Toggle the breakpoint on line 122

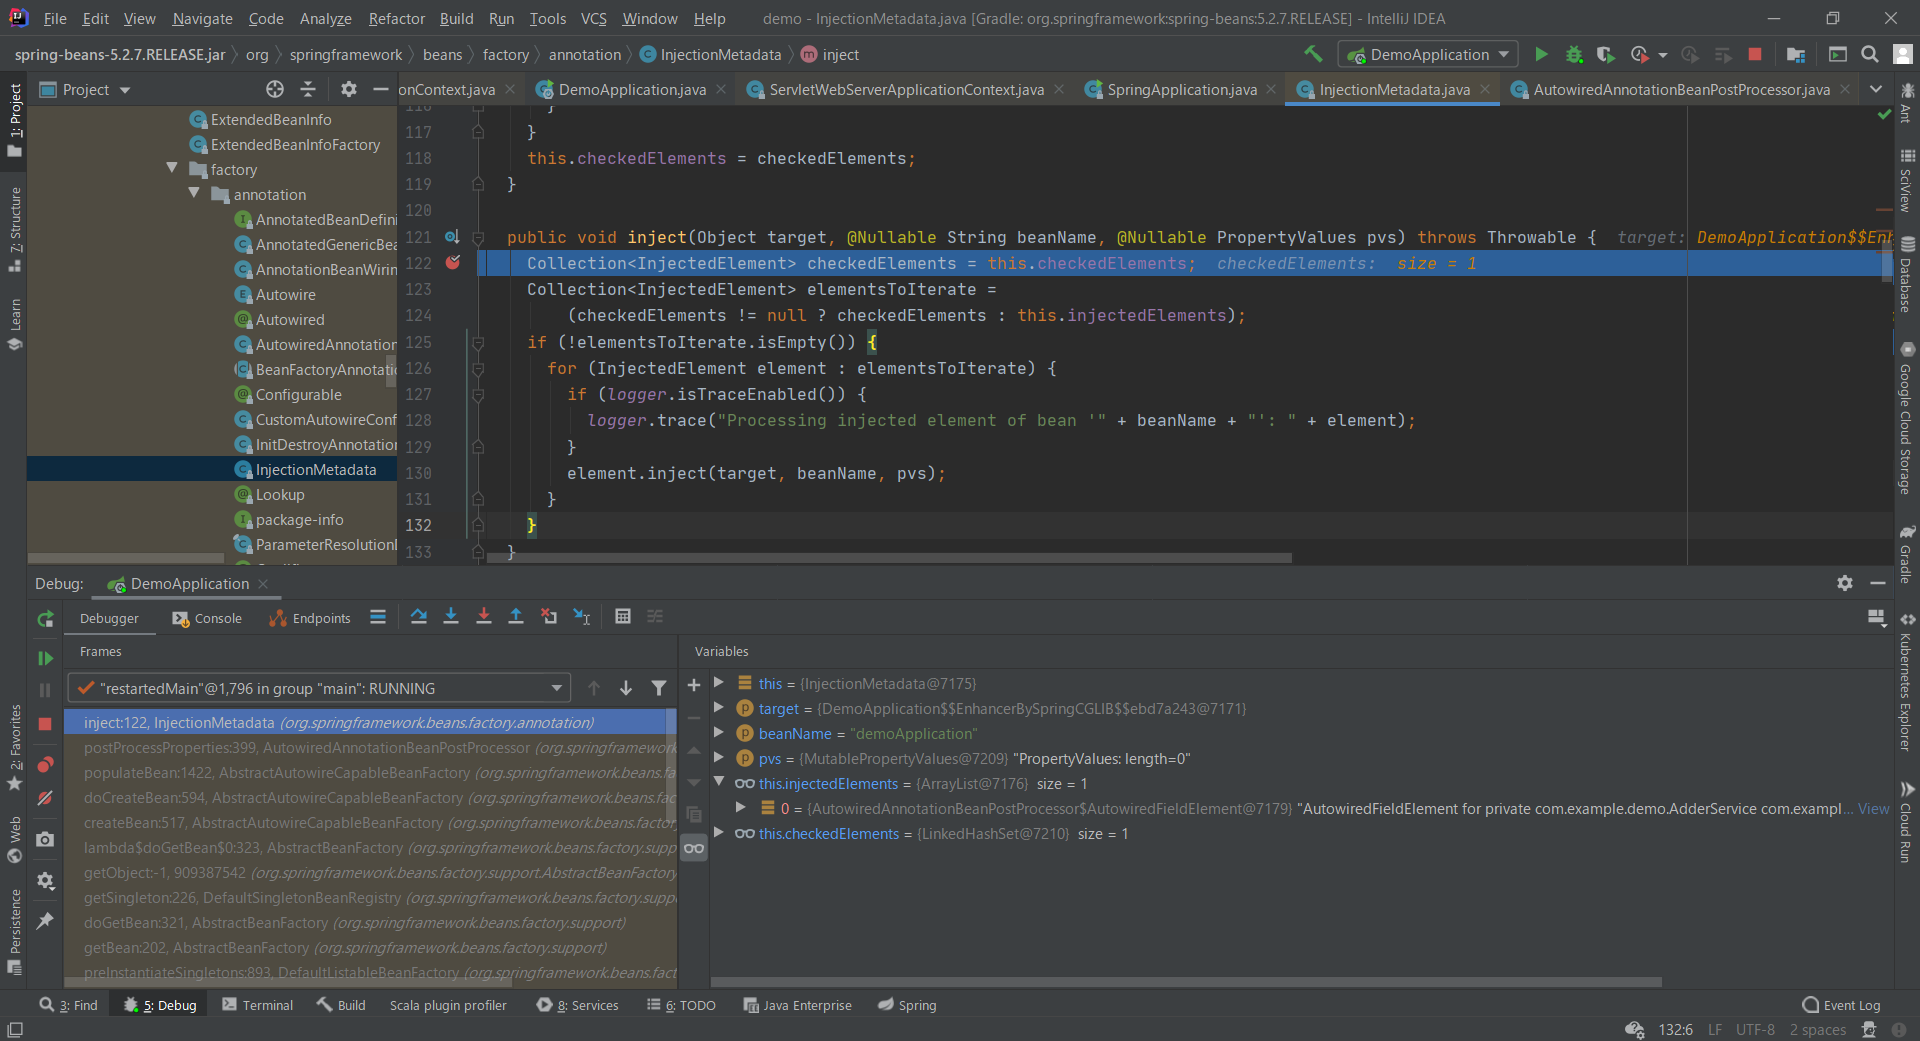point(453,263)
